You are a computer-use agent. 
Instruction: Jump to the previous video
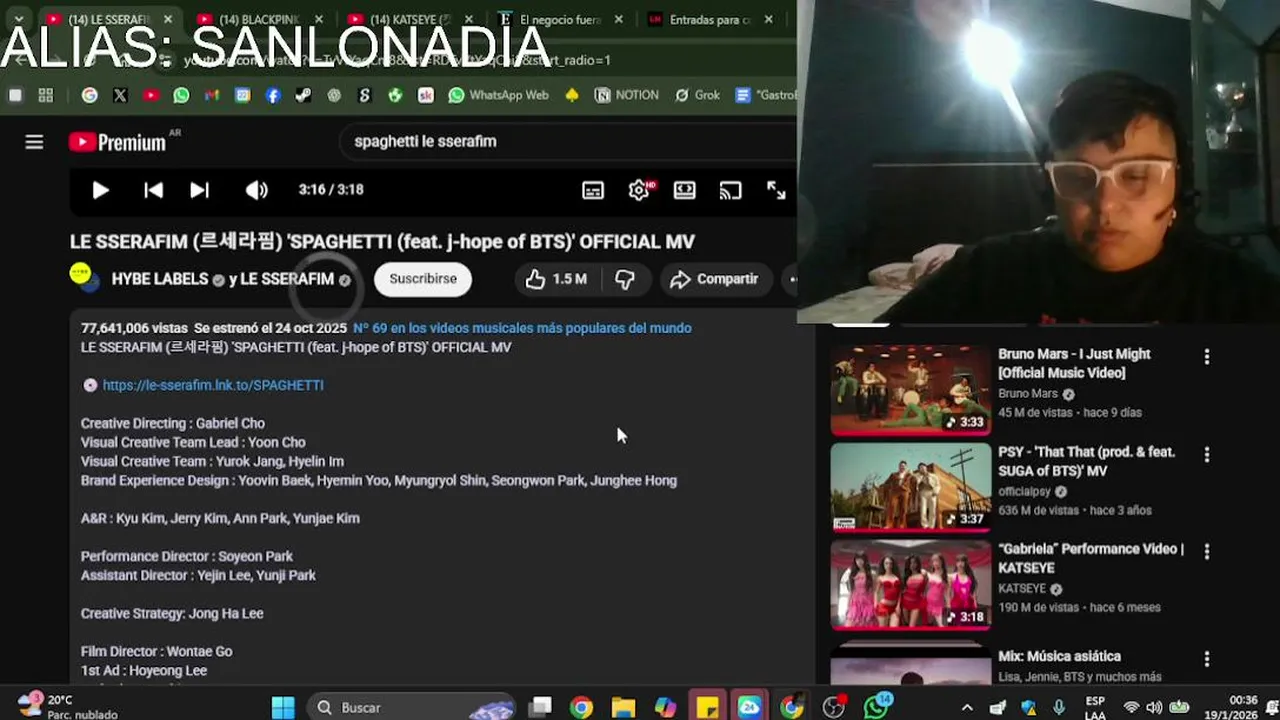click(x=153, y=190)
